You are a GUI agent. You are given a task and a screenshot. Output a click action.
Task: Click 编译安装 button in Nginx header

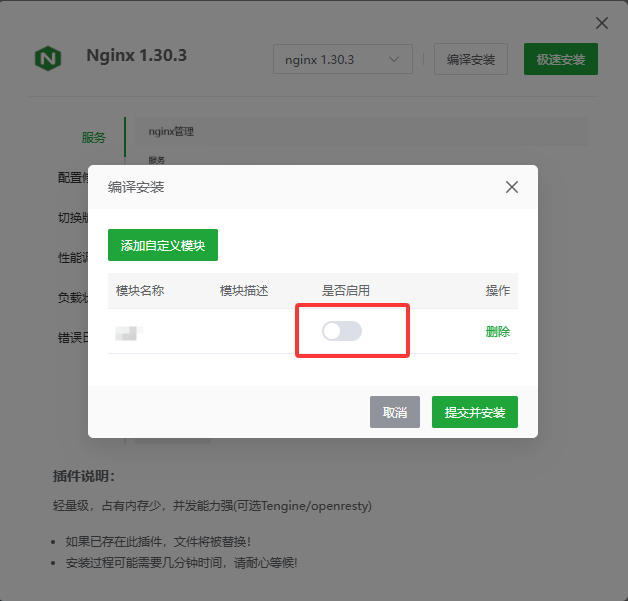click(471, 59)
